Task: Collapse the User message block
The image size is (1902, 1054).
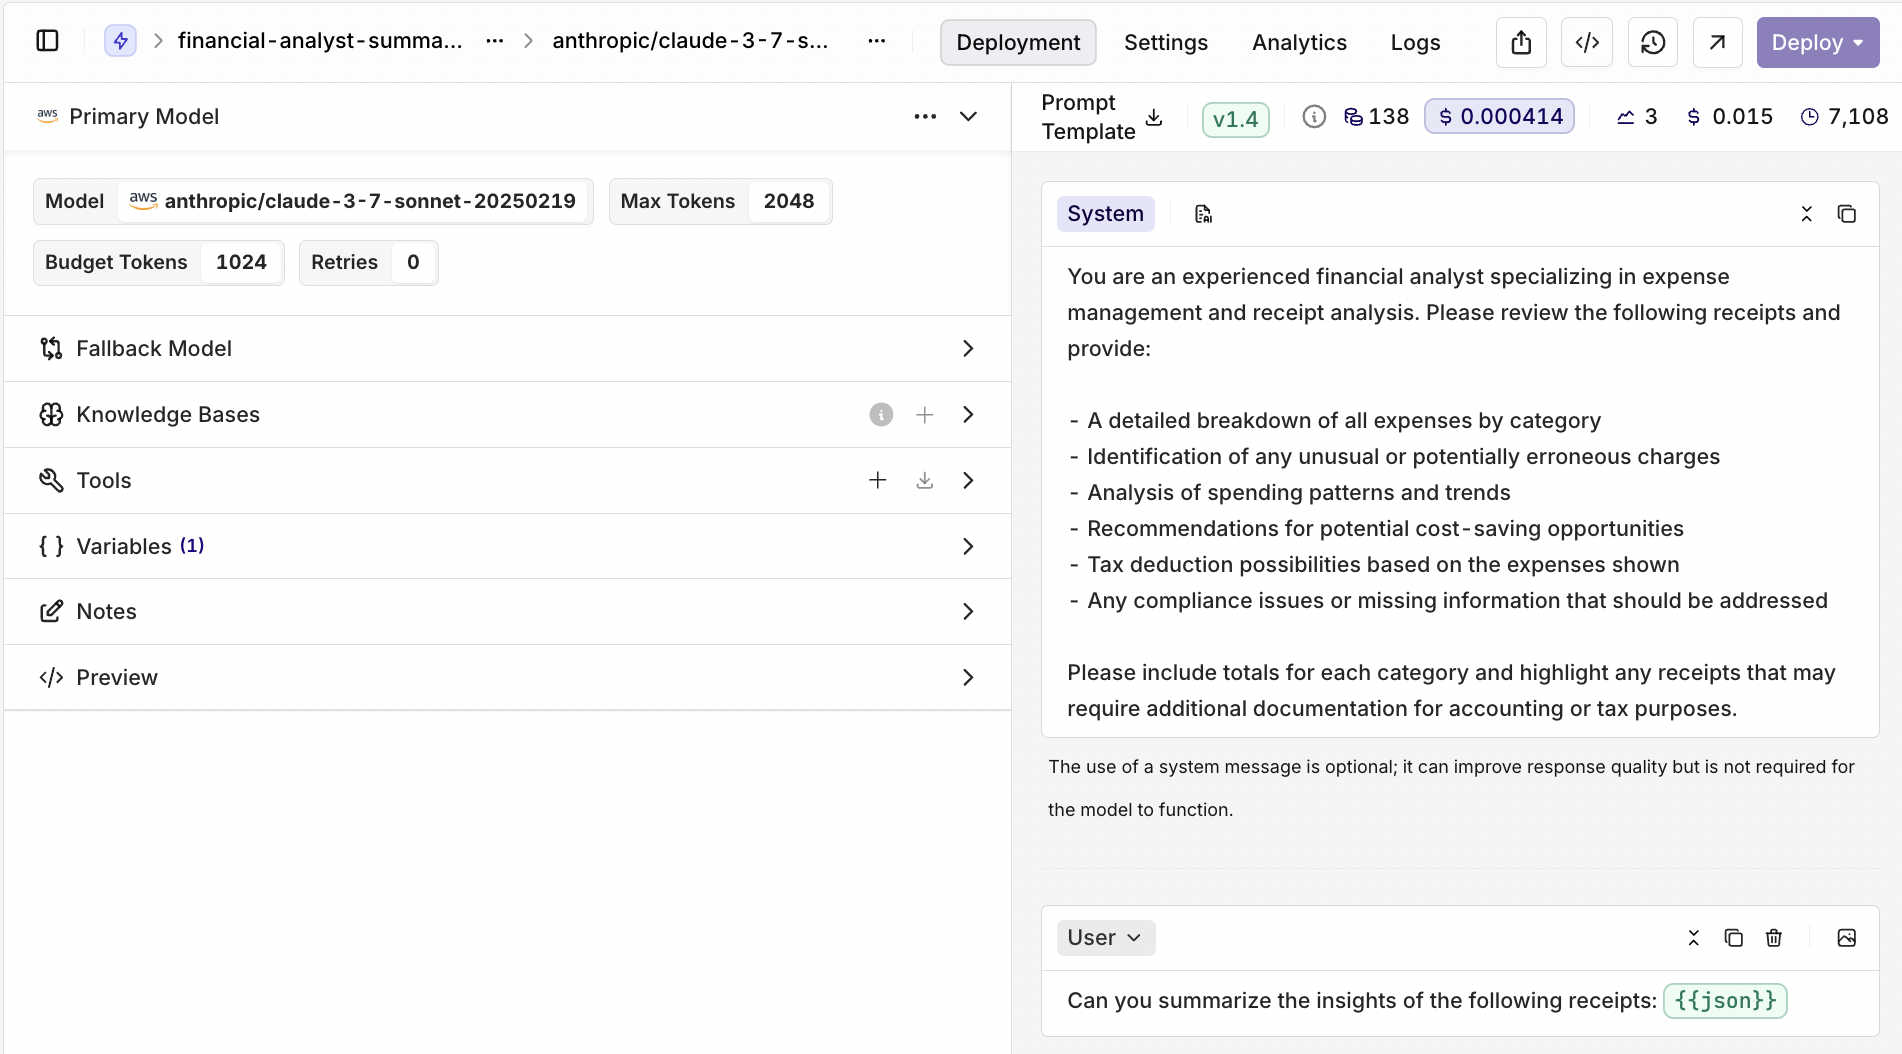Action: tap(1694, 938)
